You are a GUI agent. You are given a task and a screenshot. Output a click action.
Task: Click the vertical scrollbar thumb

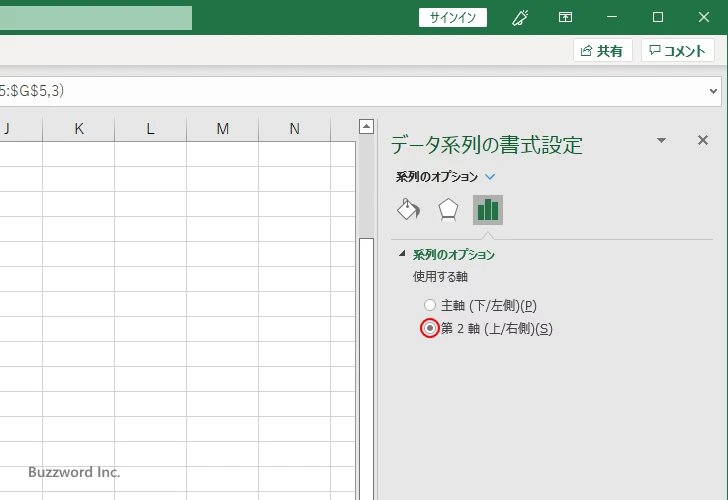point(366,369)
